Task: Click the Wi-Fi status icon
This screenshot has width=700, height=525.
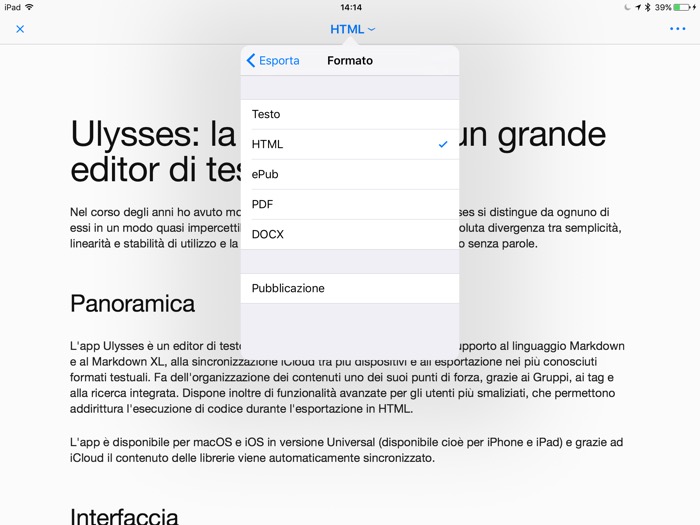Action: (x=29, y=7)
